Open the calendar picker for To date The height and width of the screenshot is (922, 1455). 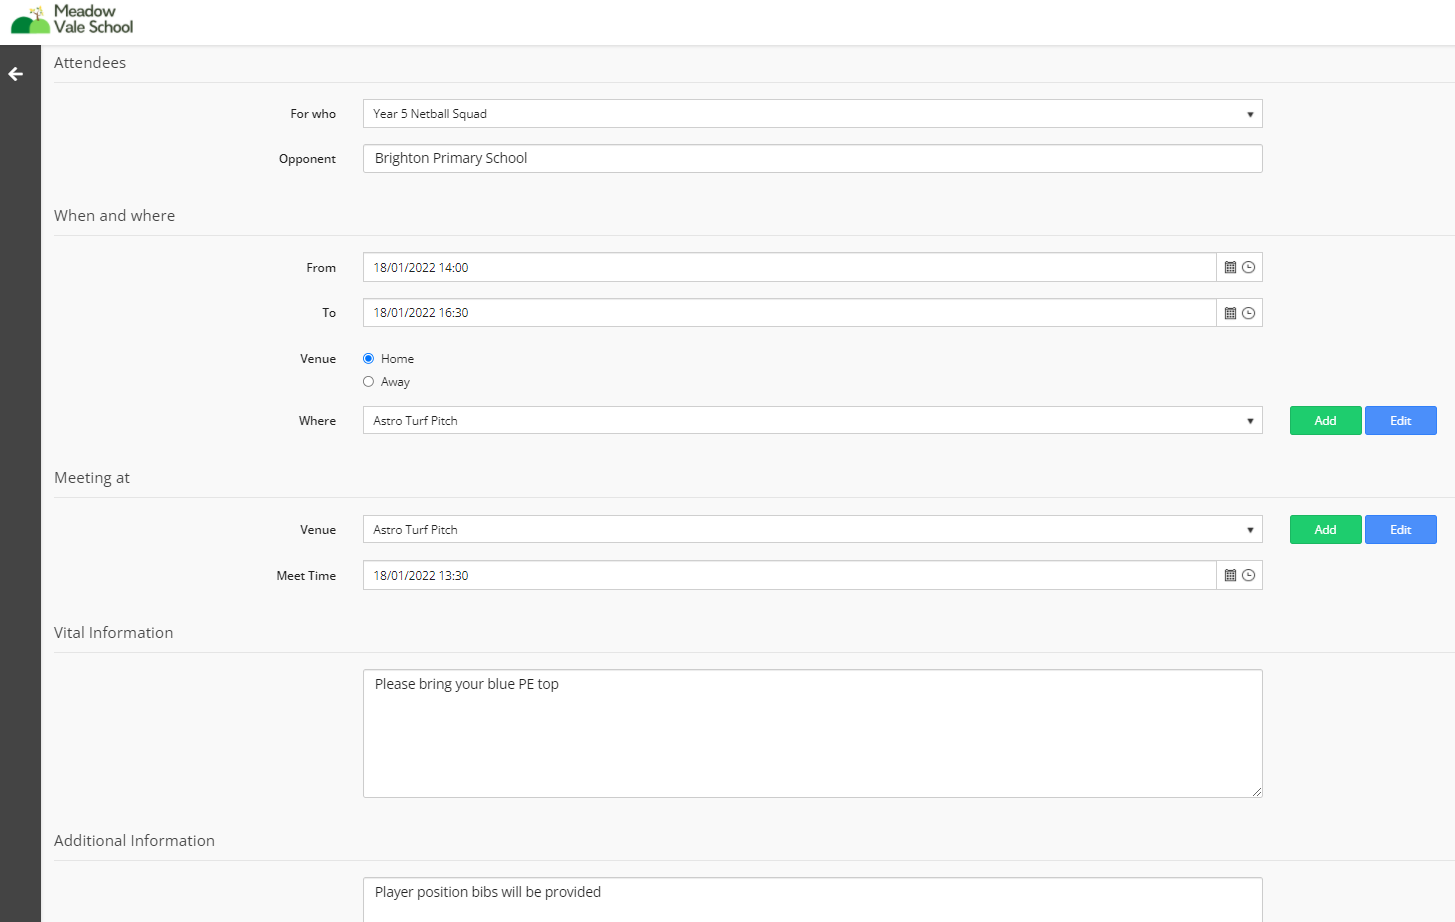[1230, 313]
